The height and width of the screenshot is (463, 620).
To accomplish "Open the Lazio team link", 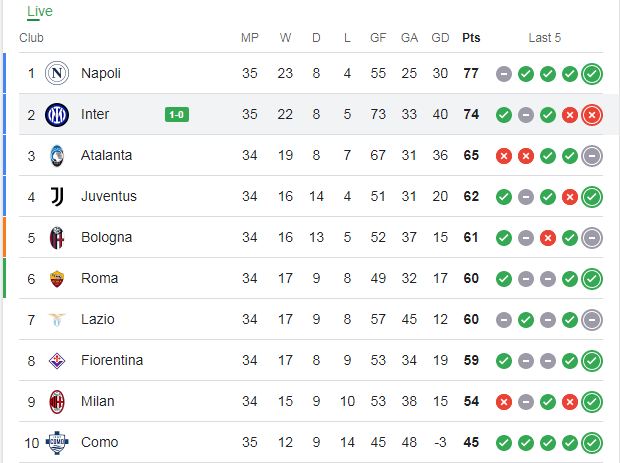I will pos(98,319).
